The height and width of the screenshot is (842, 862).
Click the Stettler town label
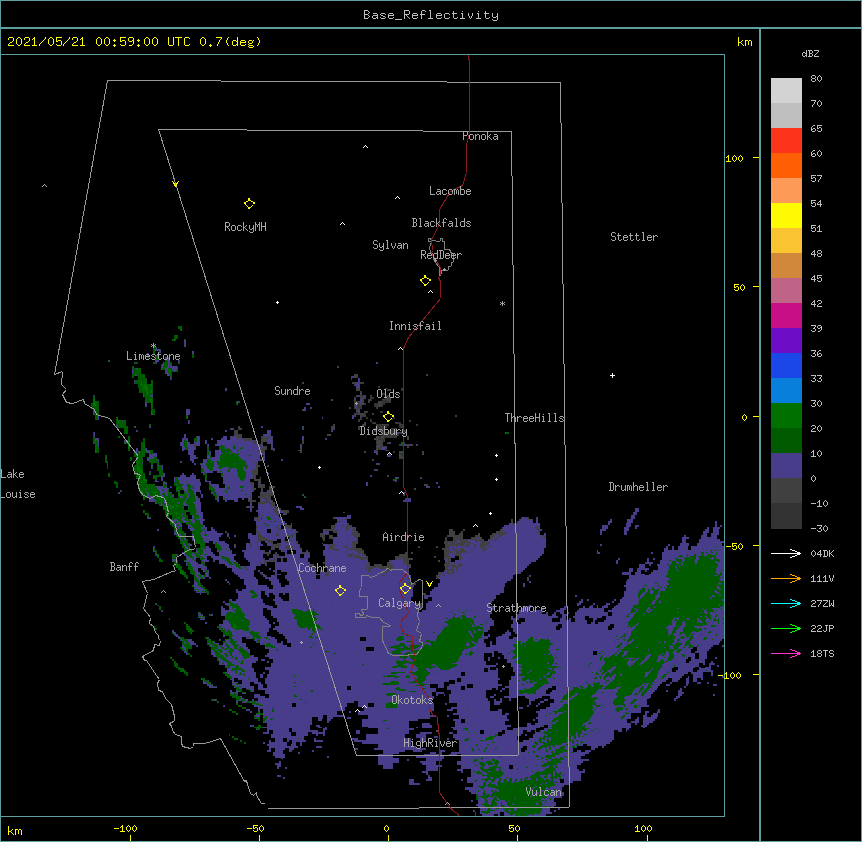tap(634, 237)
